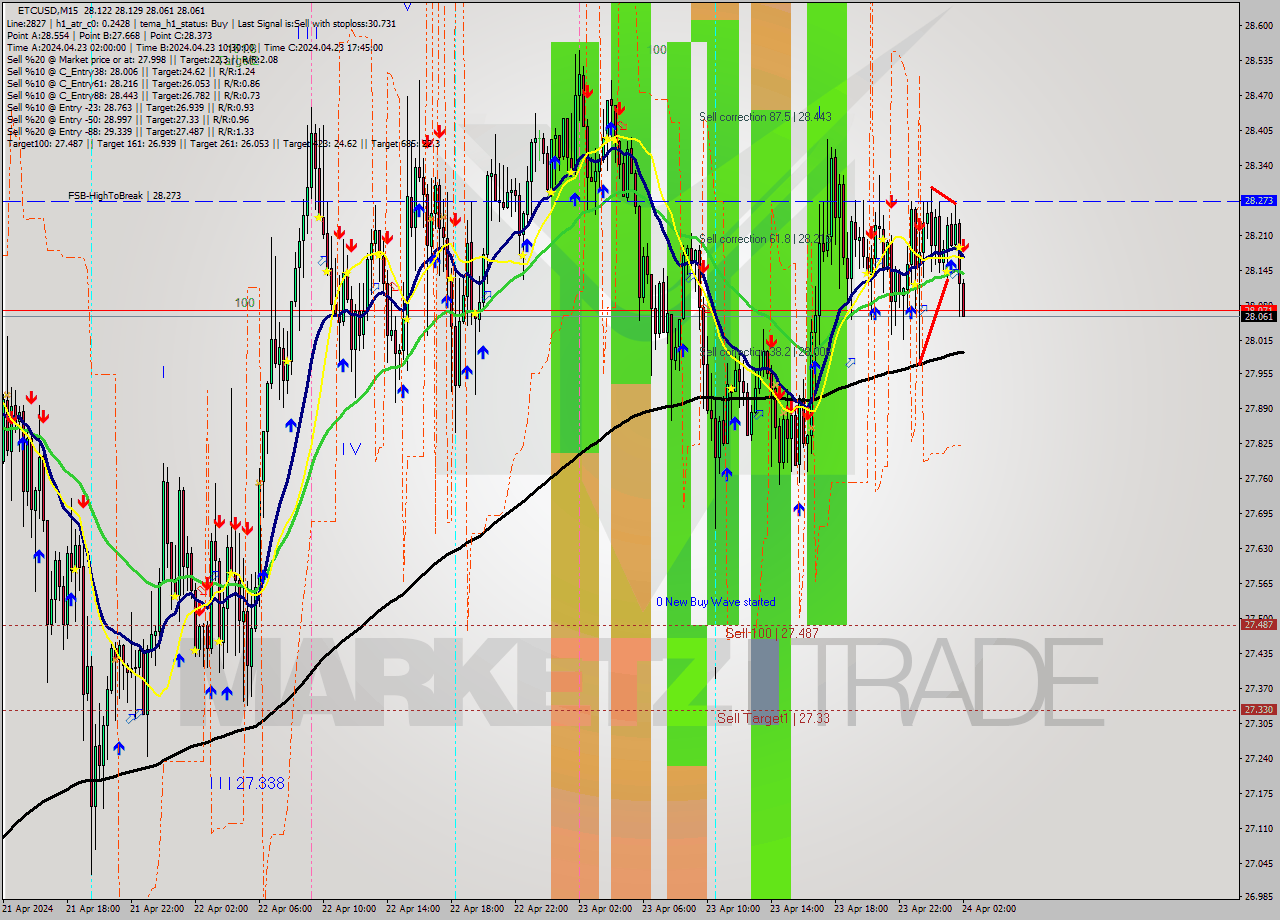Click the 27.175 price axis label
The image size is (1280, 920).
click(x=1258, y=794)
